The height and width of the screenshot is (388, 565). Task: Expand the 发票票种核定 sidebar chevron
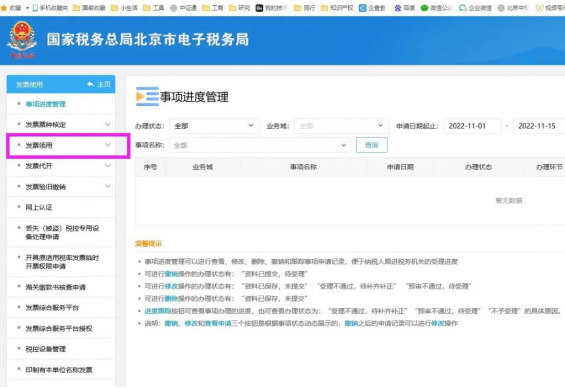(107, 125)
